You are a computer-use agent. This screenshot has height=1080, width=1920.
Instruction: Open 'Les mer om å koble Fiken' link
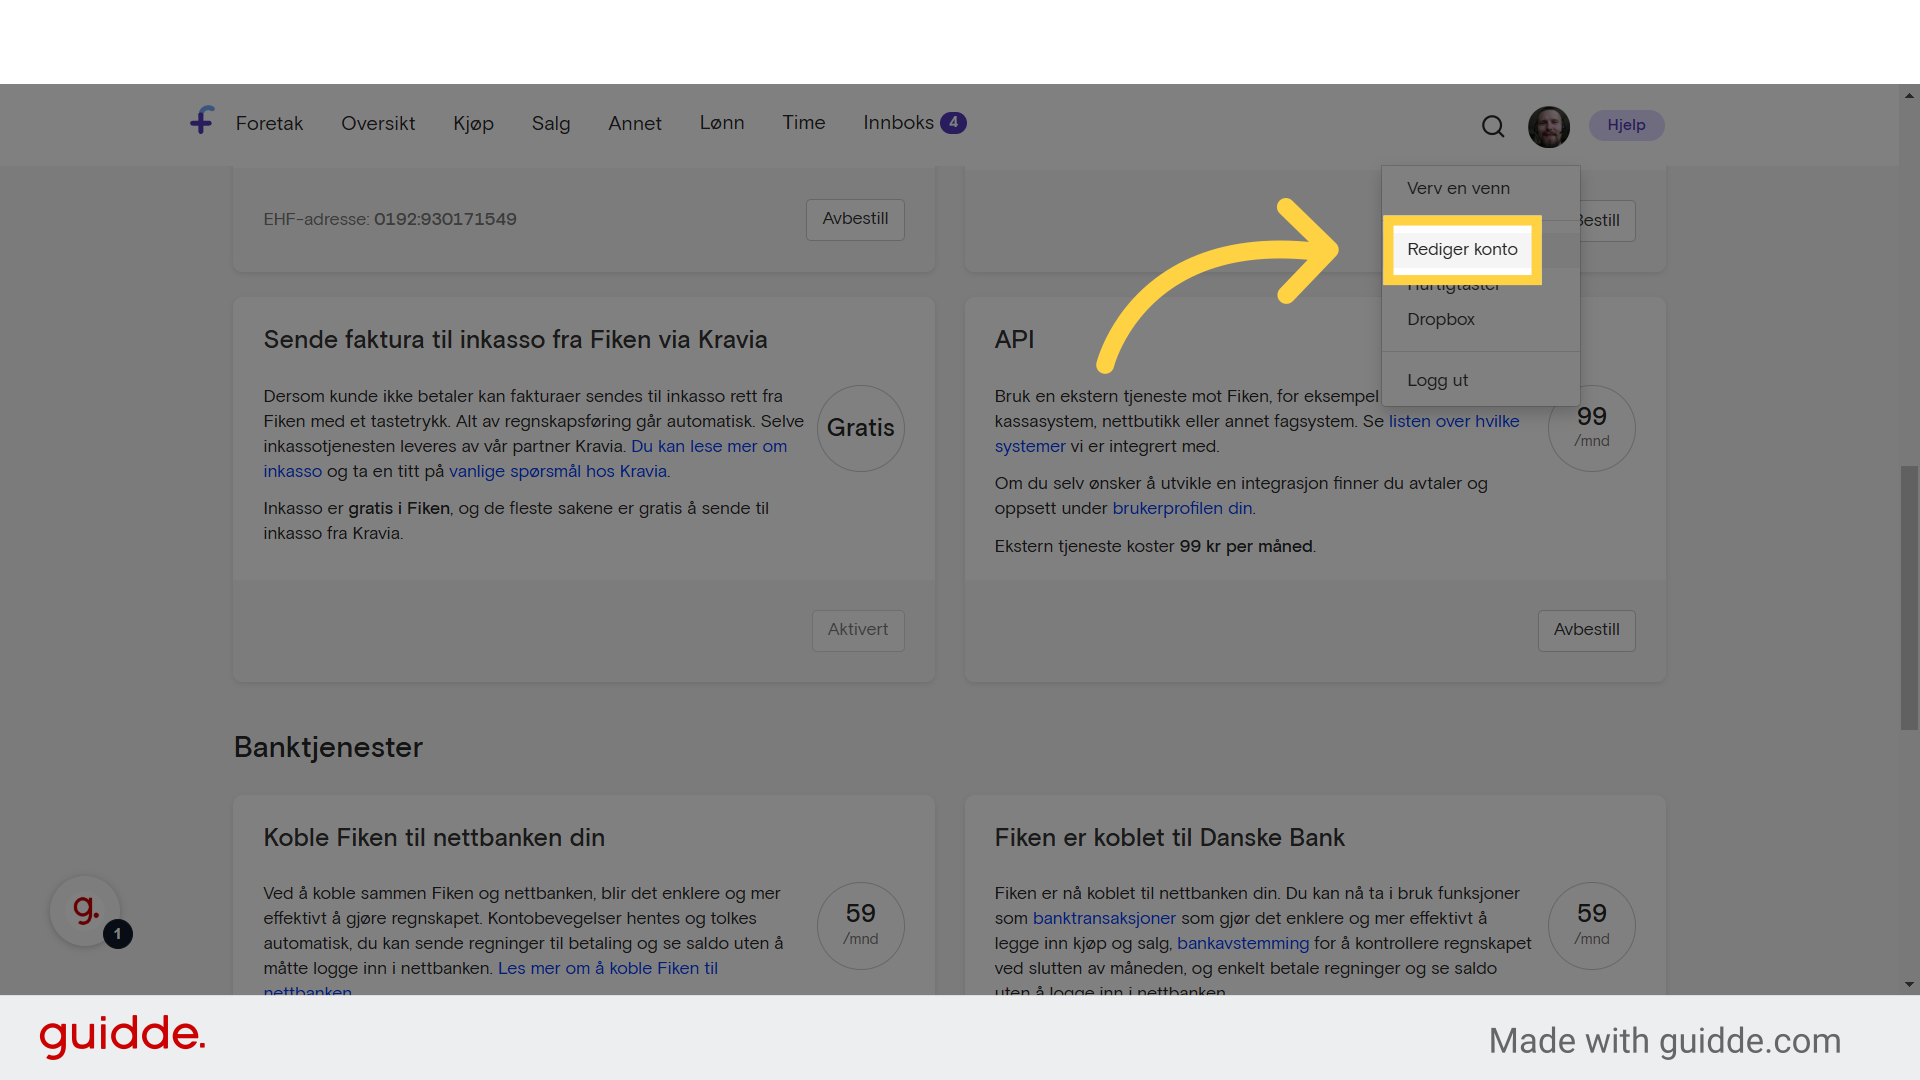(608, 968)
